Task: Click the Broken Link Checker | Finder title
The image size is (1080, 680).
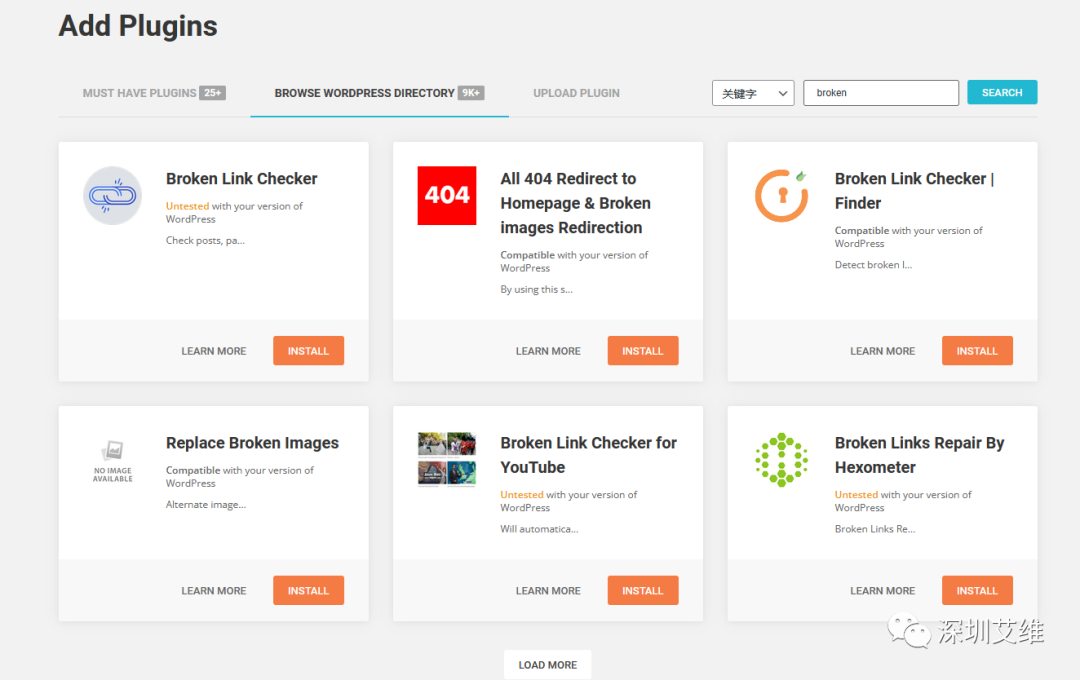Action: click(914, 191)
